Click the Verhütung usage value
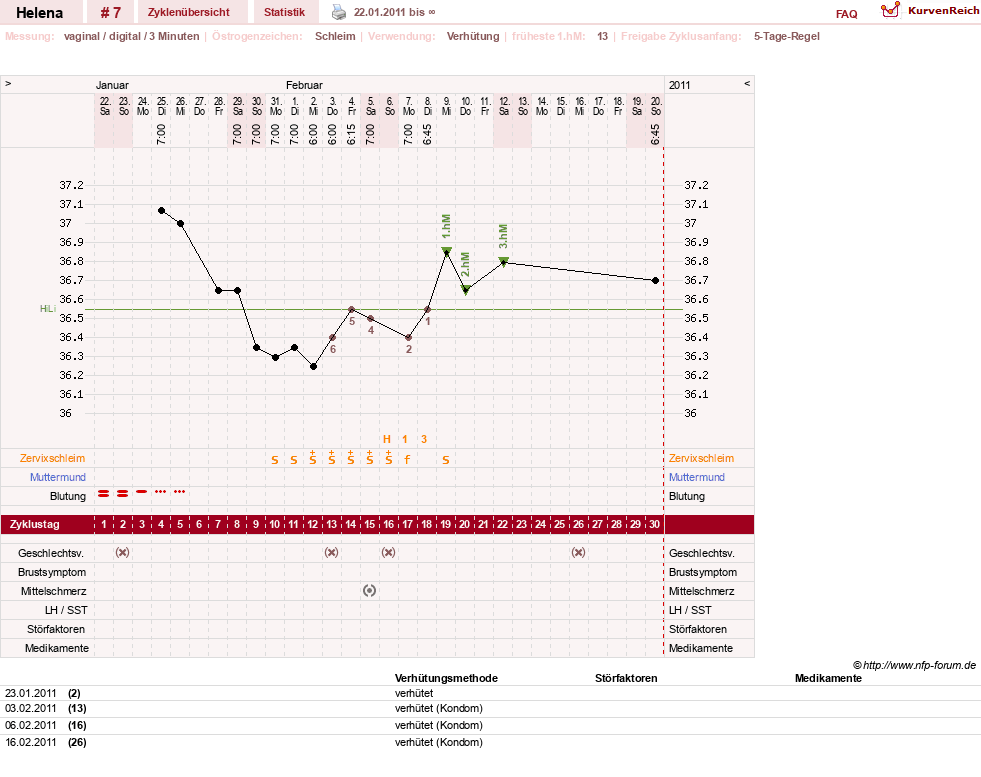981x777 pixels. coord(473,36)
